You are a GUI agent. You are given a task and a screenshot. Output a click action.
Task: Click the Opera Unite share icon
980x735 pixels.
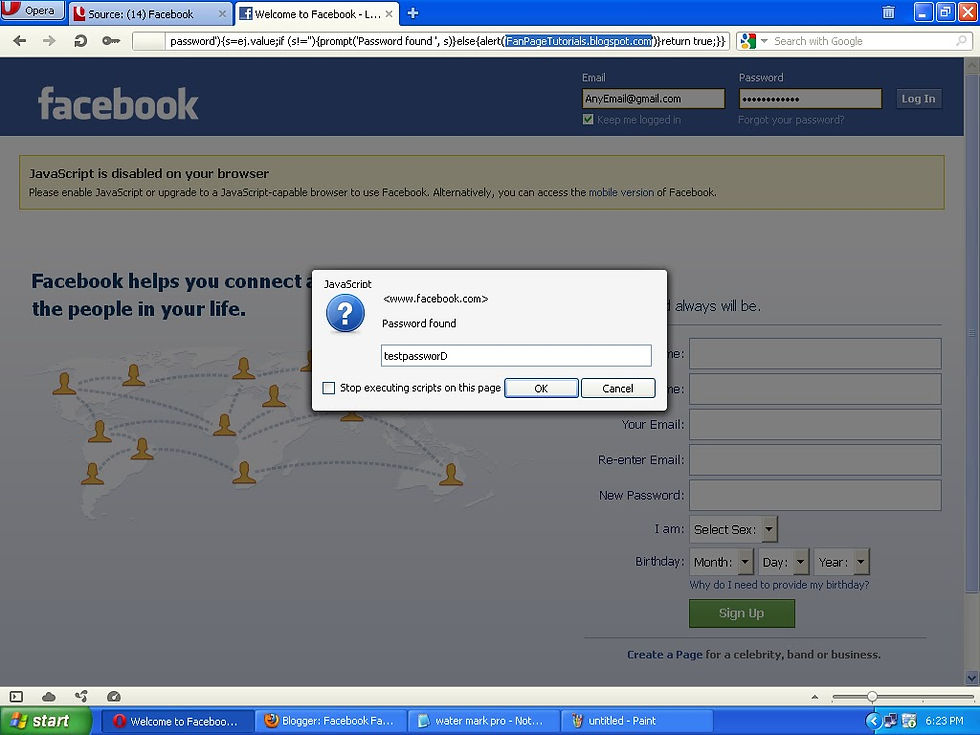pos(81,696)
